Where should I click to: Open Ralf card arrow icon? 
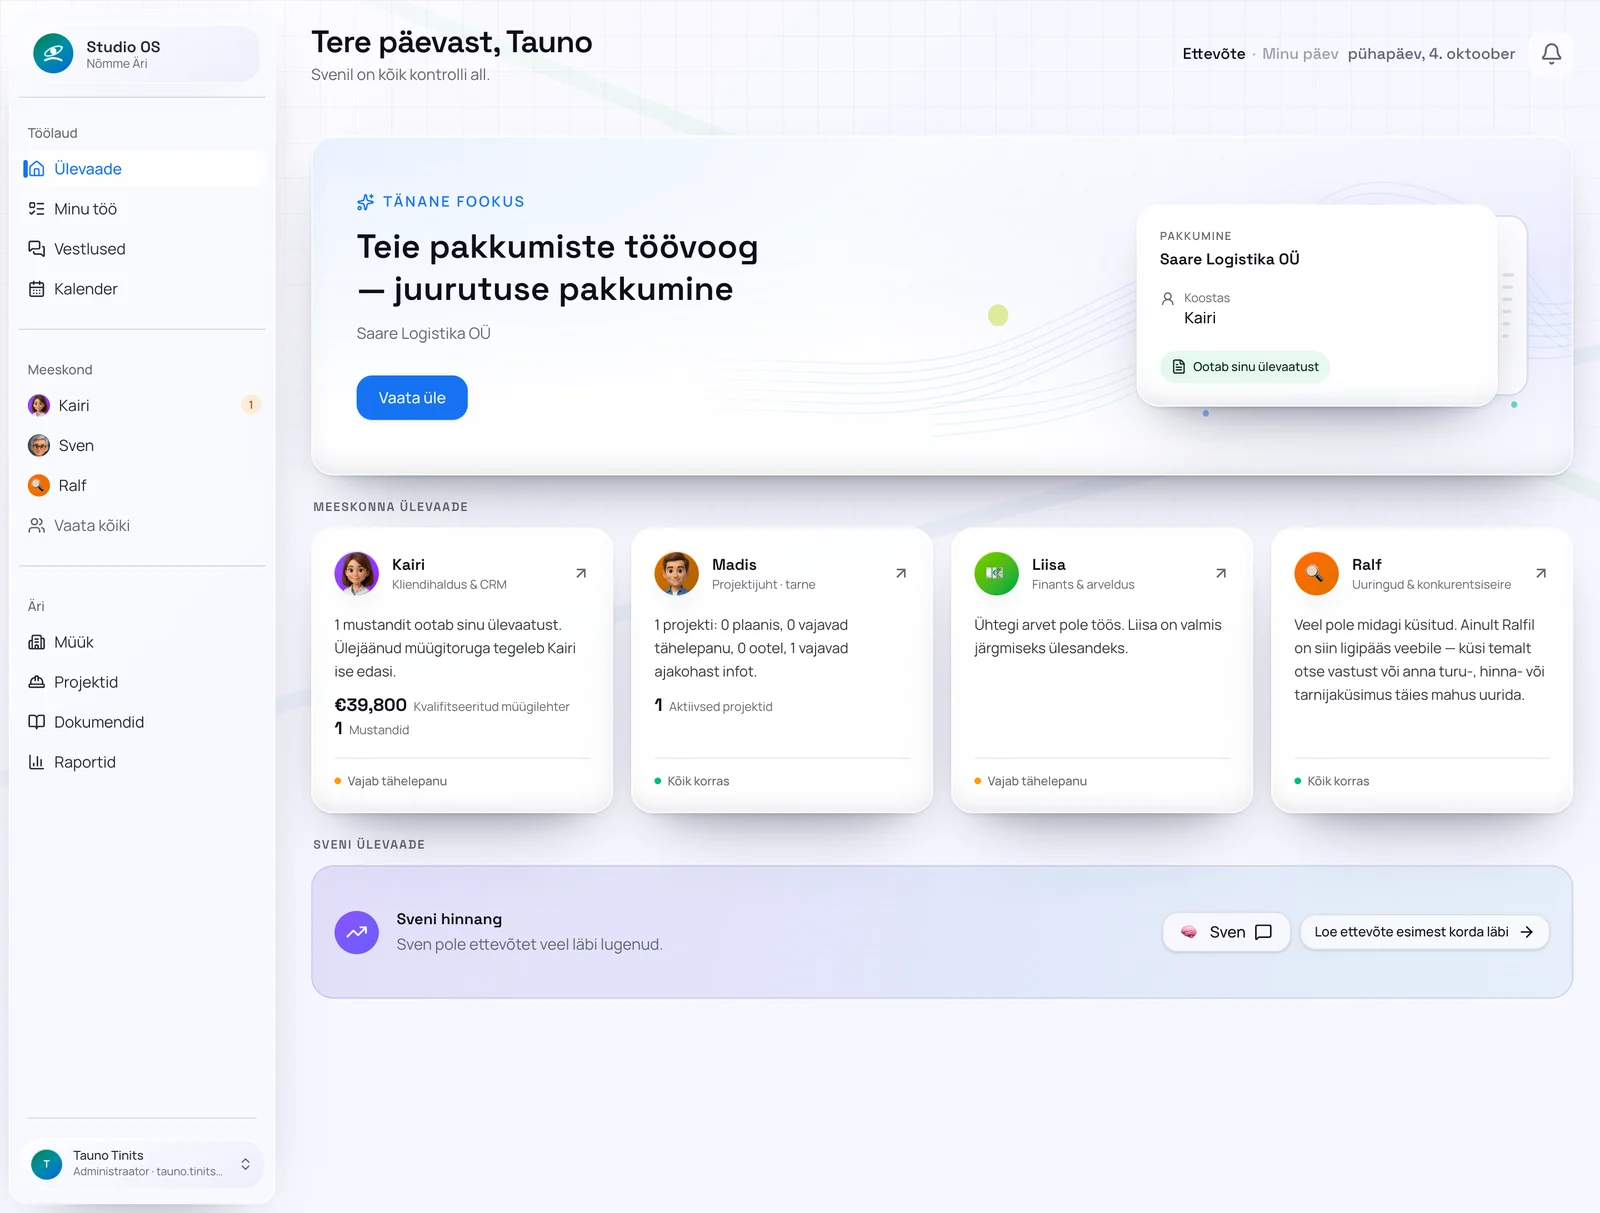(1541, 573)
